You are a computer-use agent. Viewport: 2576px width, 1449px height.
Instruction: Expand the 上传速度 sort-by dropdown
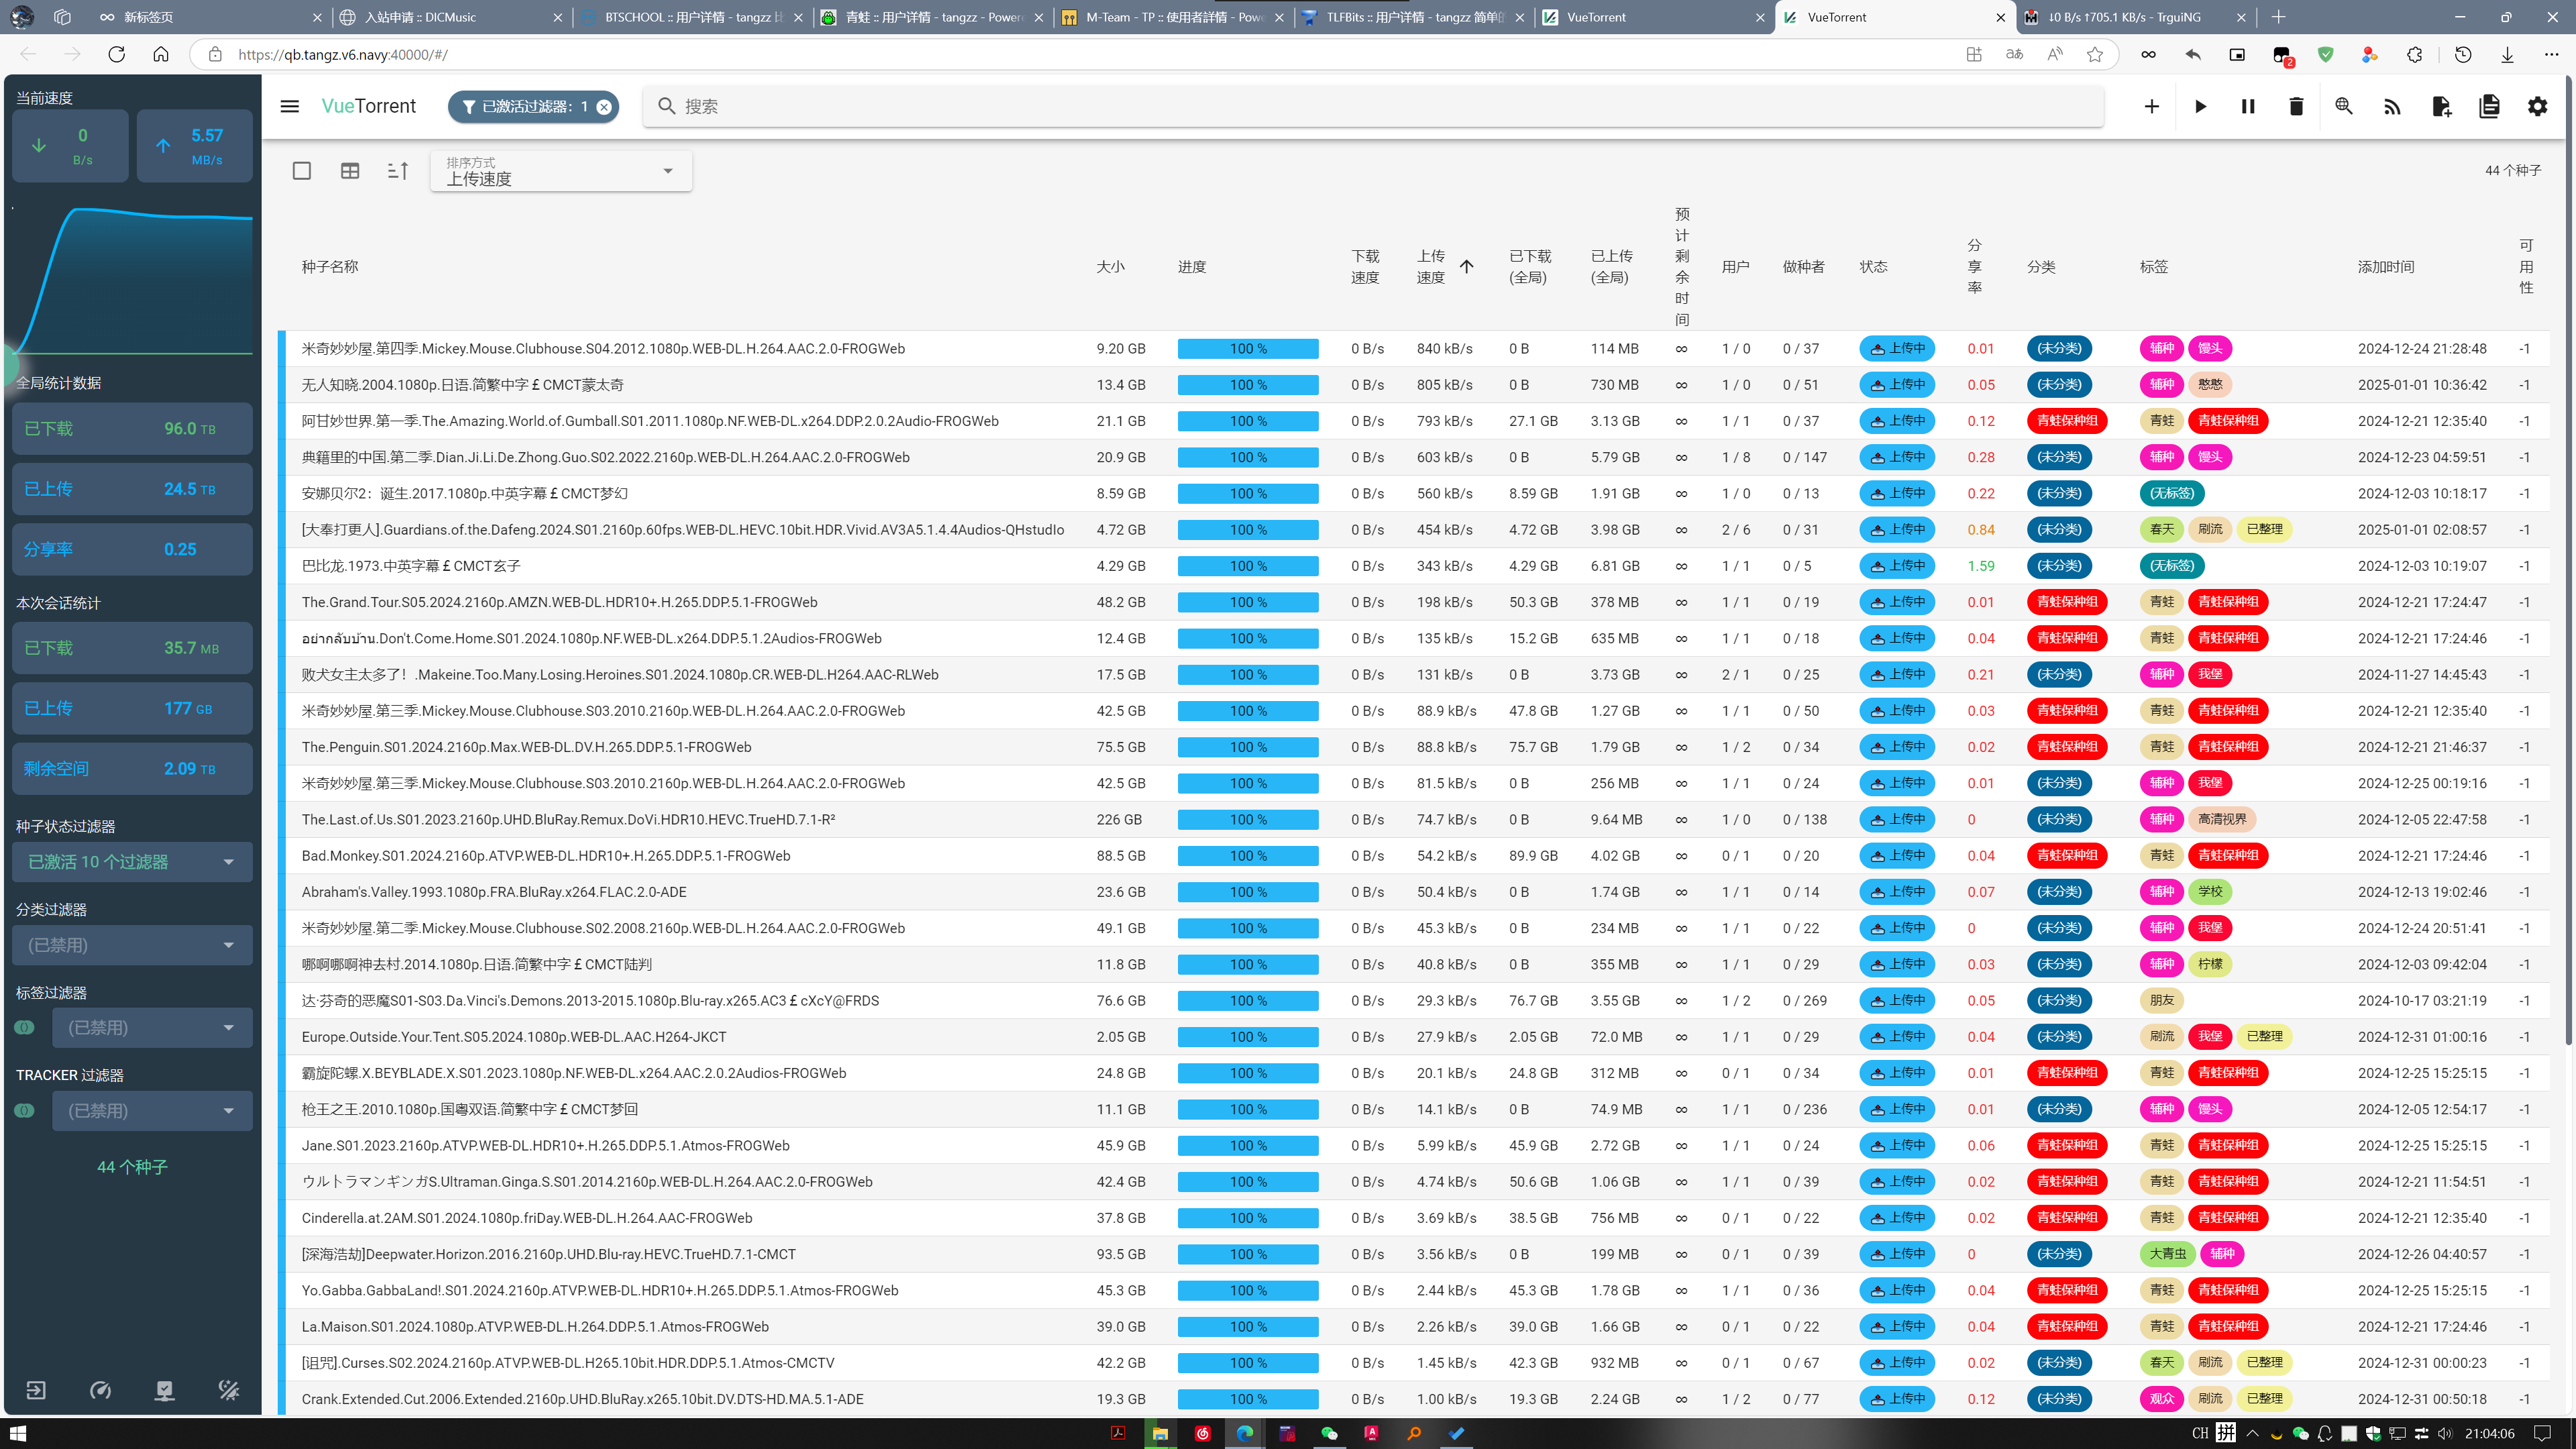coord(561,171)
